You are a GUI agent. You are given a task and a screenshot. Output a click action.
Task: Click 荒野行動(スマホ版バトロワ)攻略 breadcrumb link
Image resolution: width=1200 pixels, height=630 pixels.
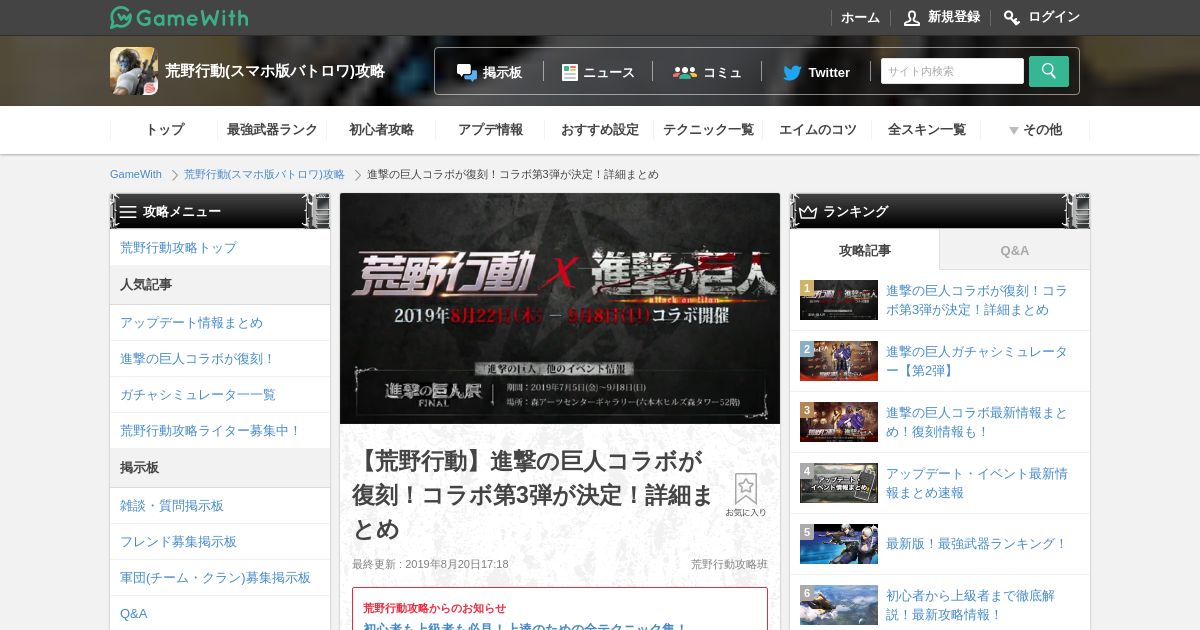(x=264, y=174)
